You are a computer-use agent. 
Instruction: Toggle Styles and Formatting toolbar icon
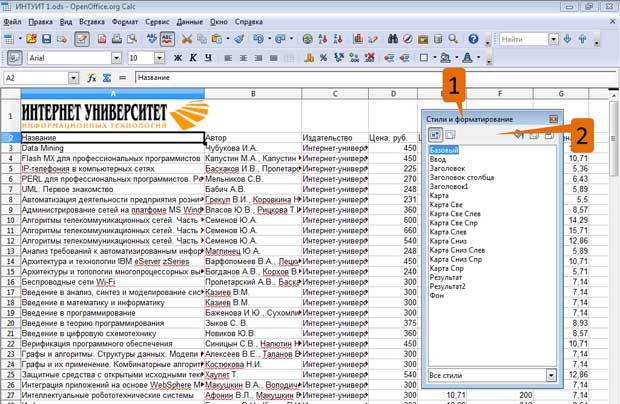15,58
